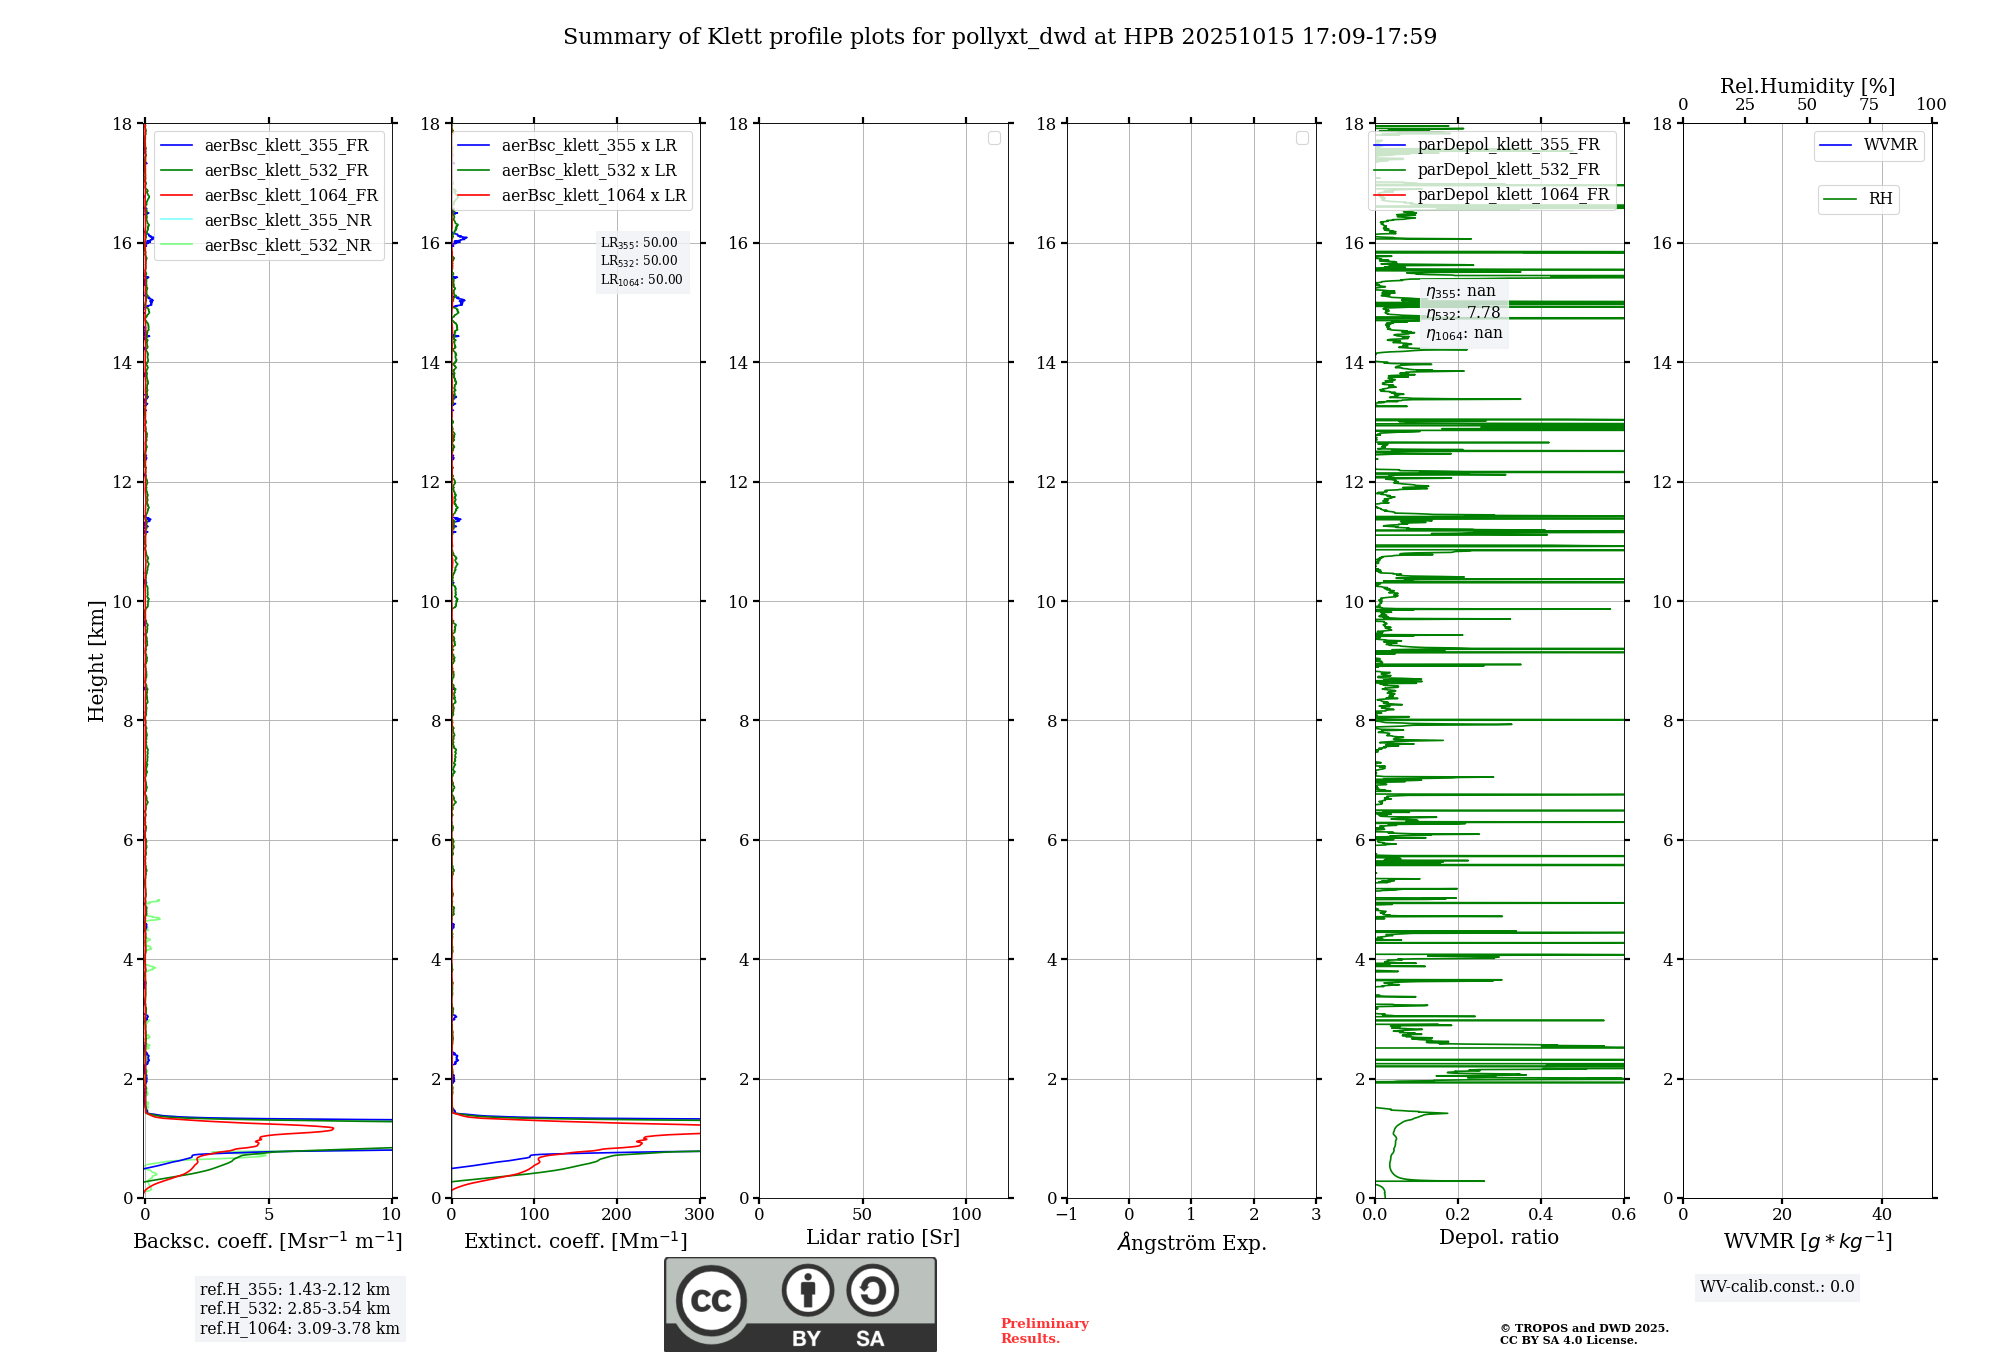Click the WVMR legend entry

tap(1889, 145)
